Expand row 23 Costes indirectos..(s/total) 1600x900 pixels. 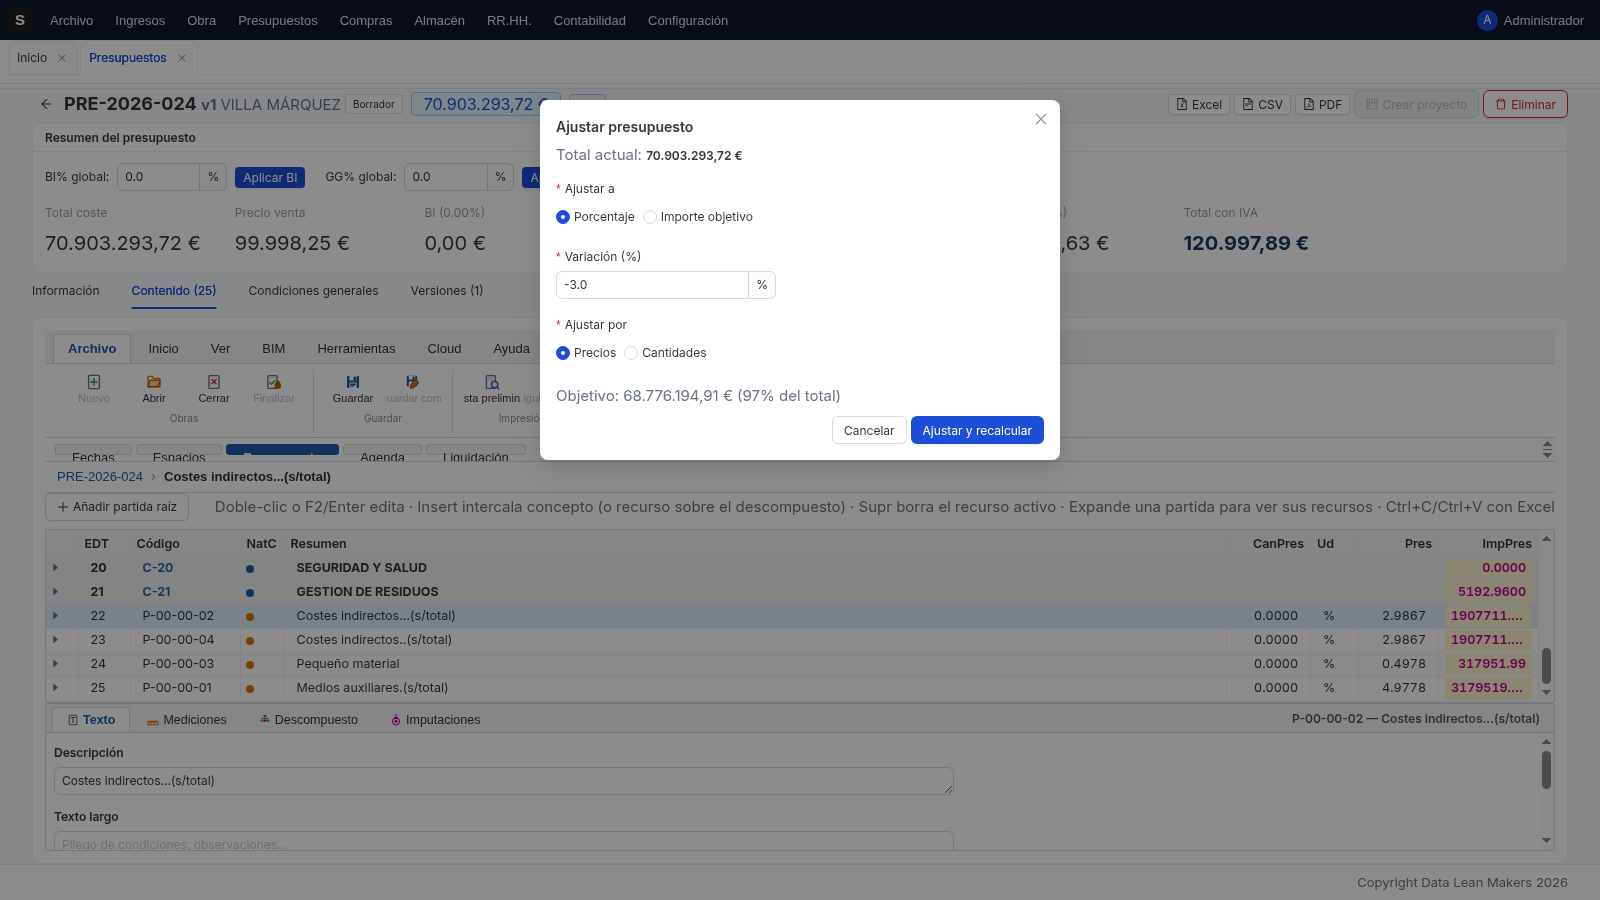coord(56,640)
